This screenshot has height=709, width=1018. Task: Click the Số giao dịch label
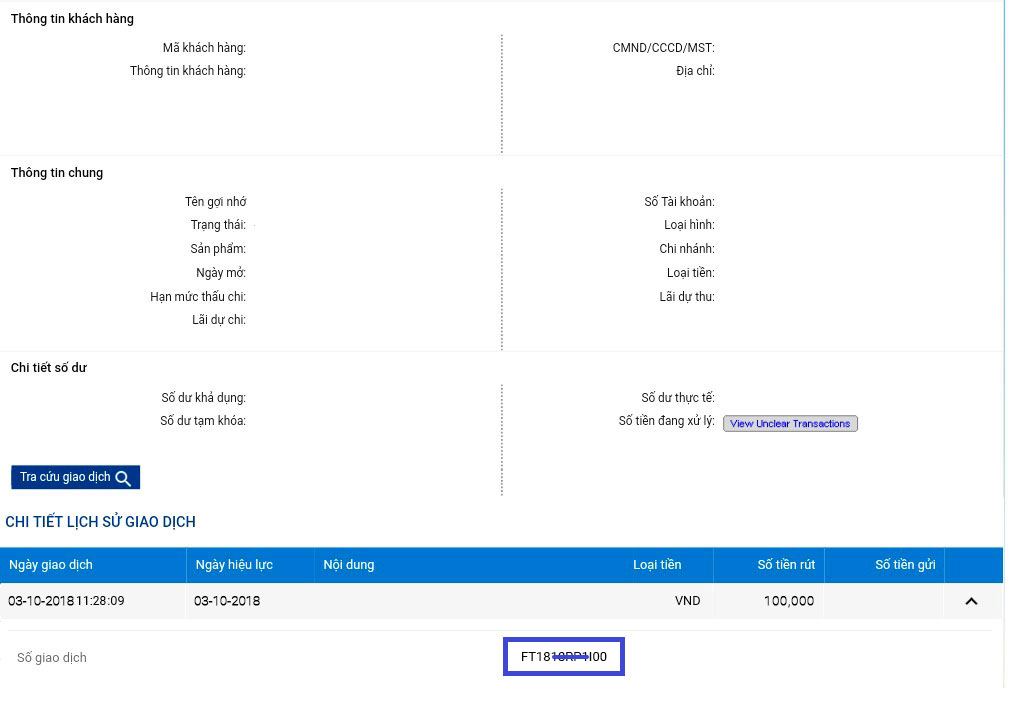(52, 657)
